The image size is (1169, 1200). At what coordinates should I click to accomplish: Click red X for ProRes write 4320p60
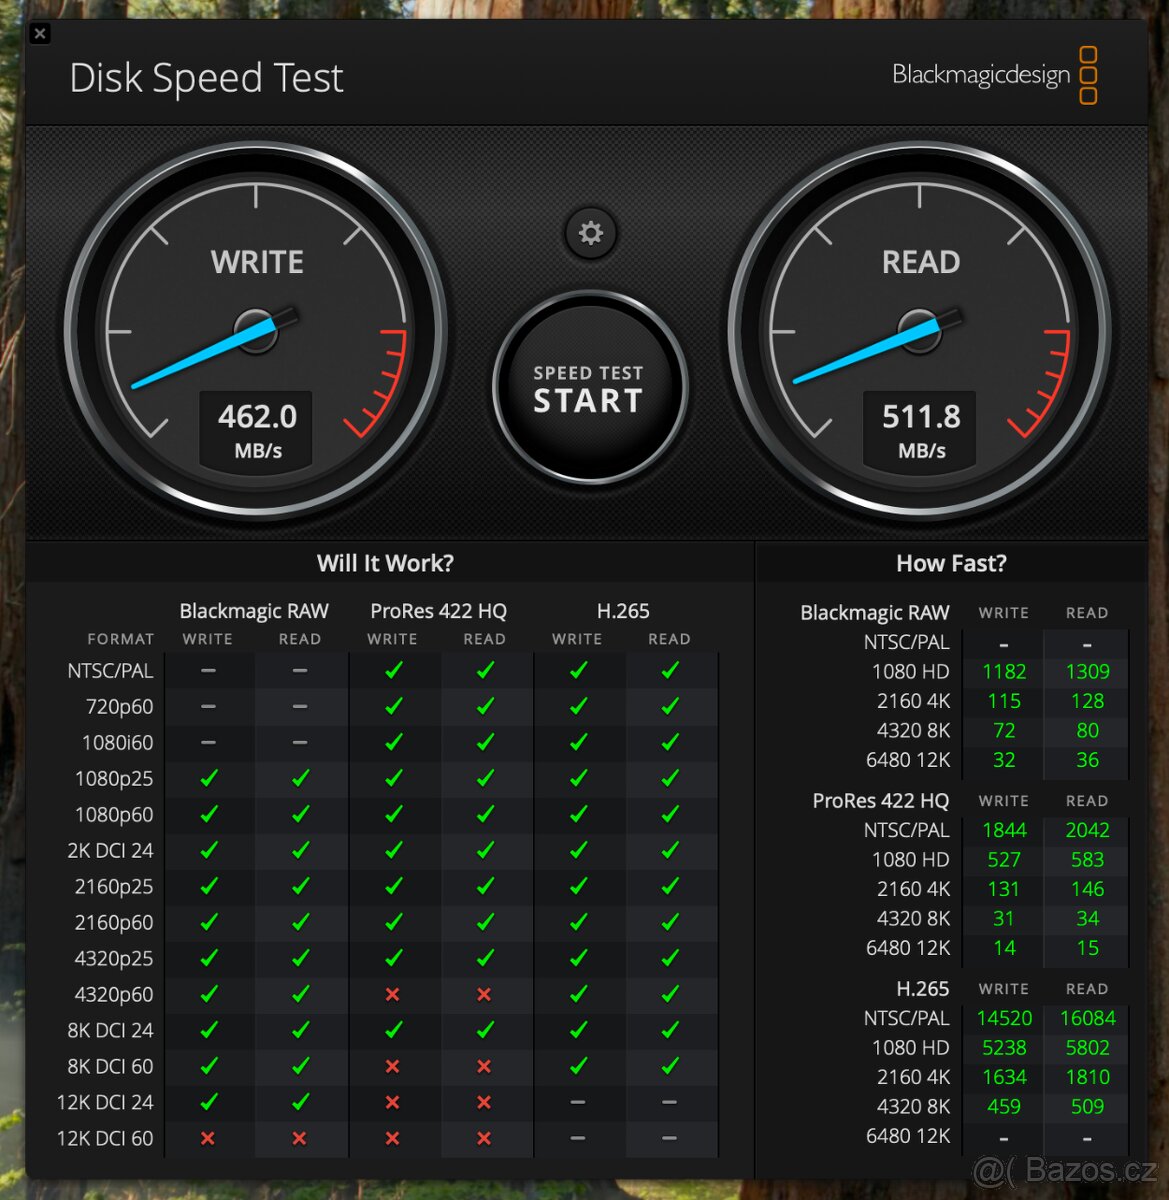pos(392,994)
